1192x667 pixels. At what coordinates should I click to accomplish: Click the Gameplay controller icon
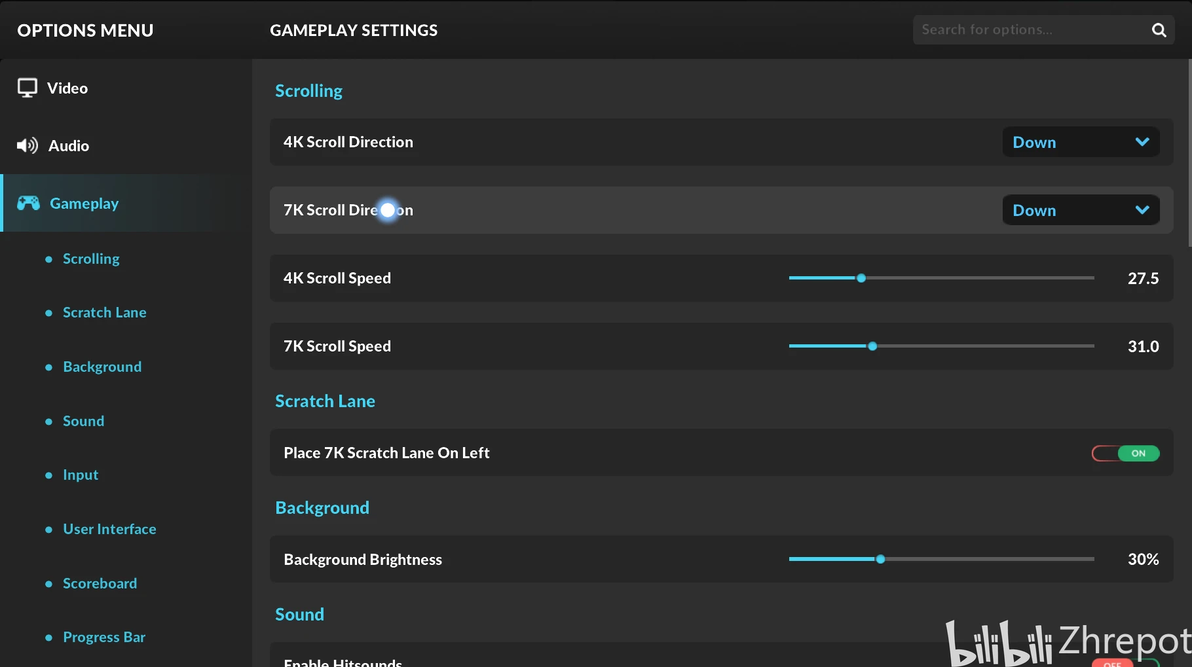pyautogui.click(x=28, y=203)
